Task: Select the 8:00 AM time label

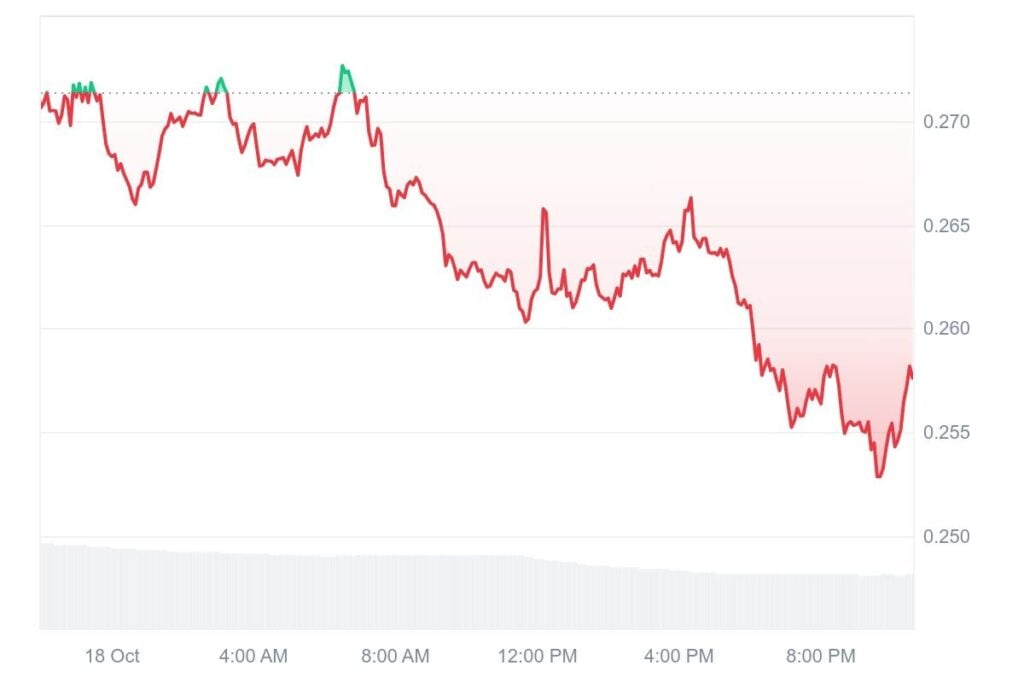Action: [395, 657]
